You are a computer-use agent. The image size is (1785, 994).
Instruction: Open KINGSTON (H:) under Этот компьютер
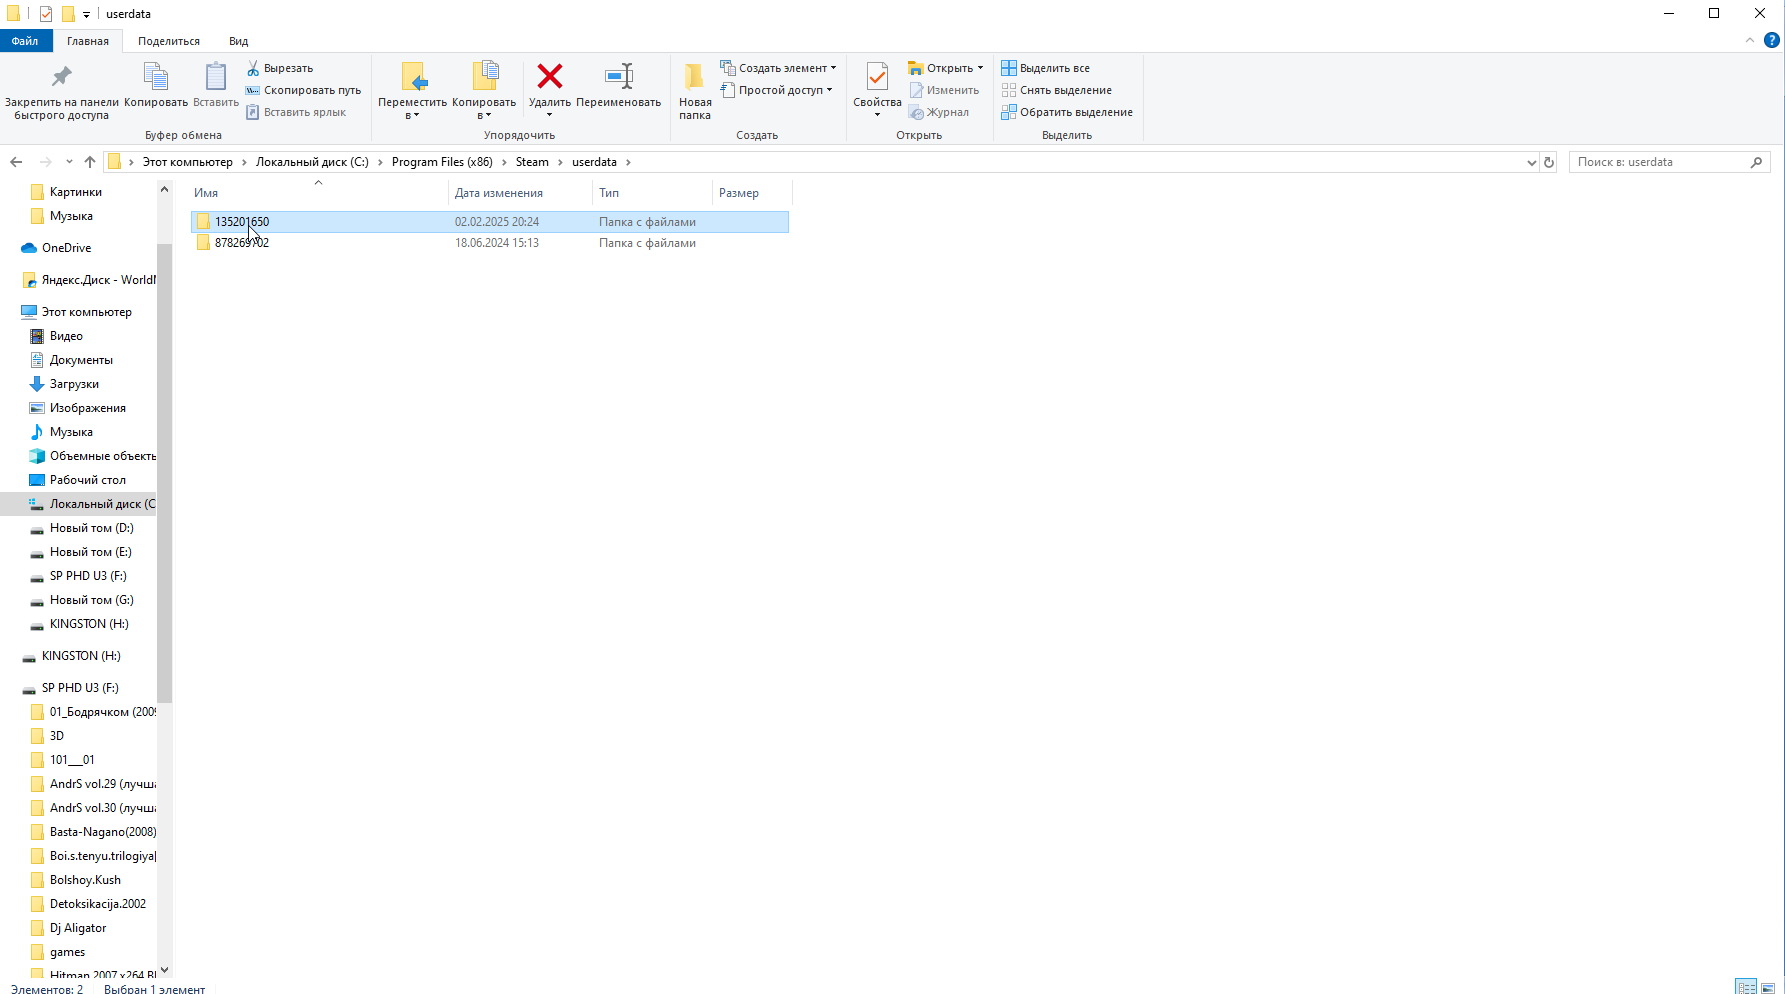[x=89, y=624]
